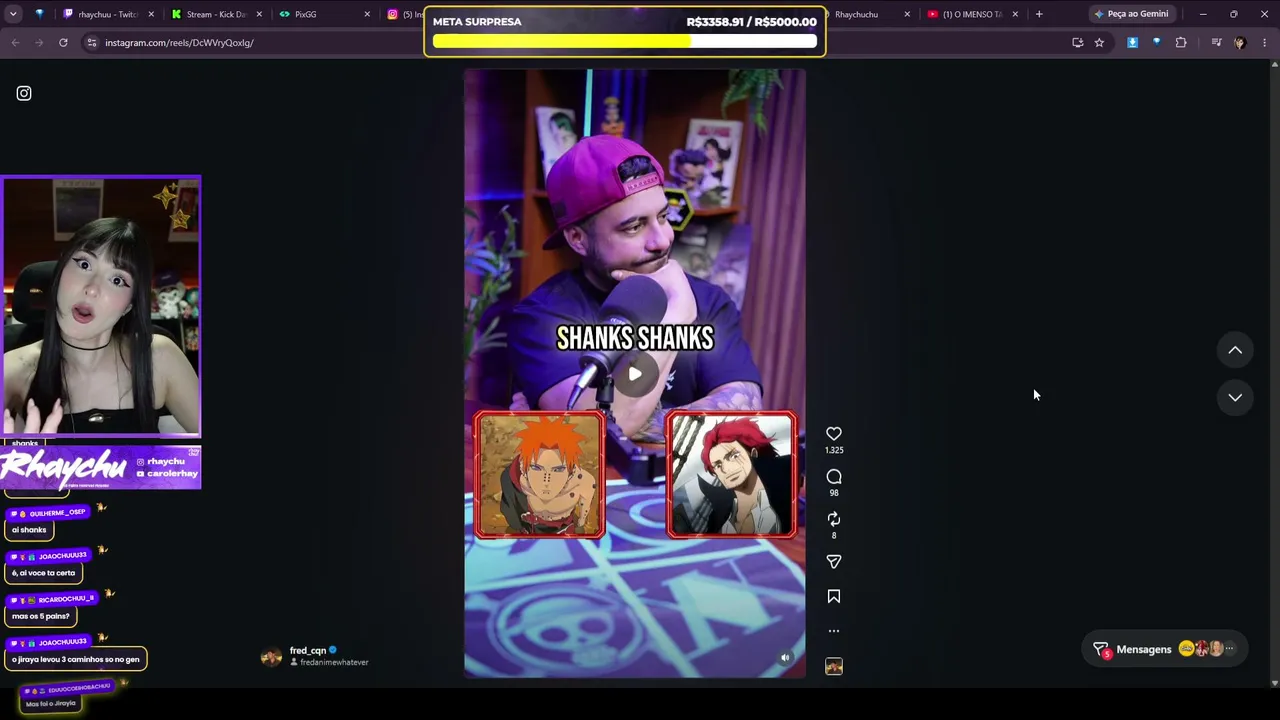
Task: View site information for instagram.com
Action: [91, 43]
